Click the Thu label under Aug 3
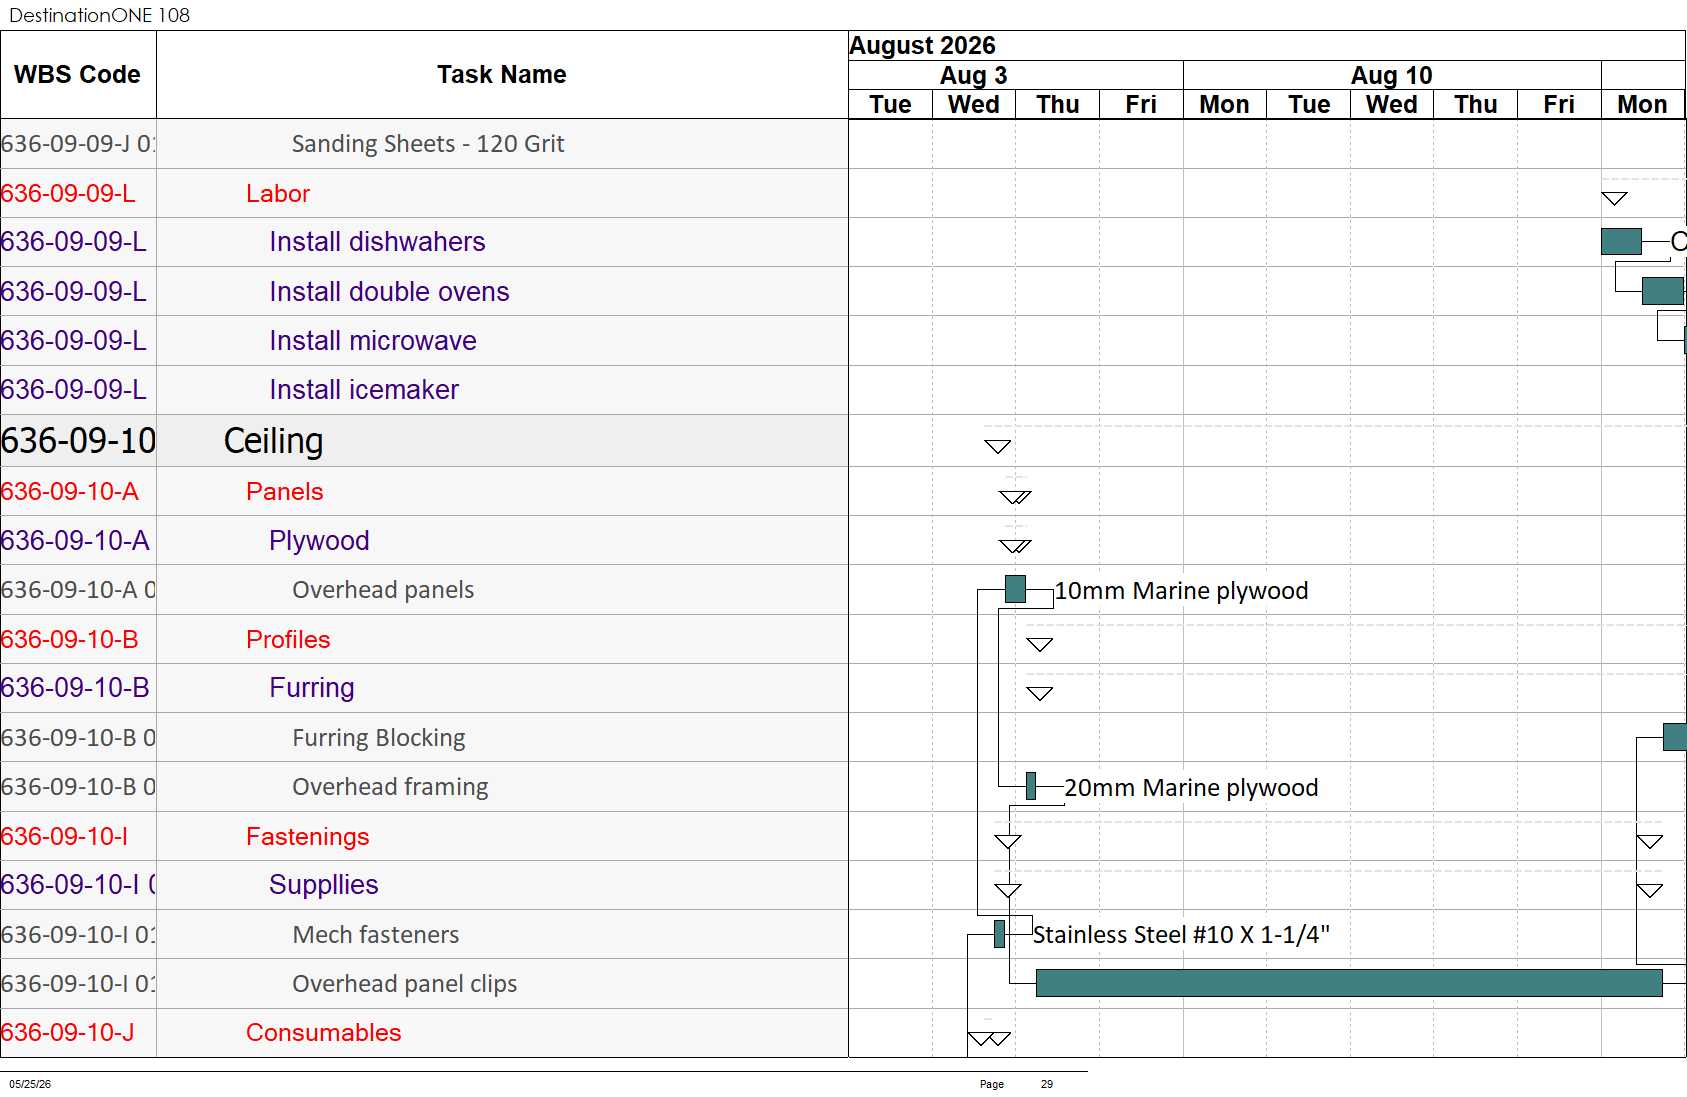Image resolution: width=1687 pixels, height=1097 pixels. pyautogui.click(x=1057, y=105)
